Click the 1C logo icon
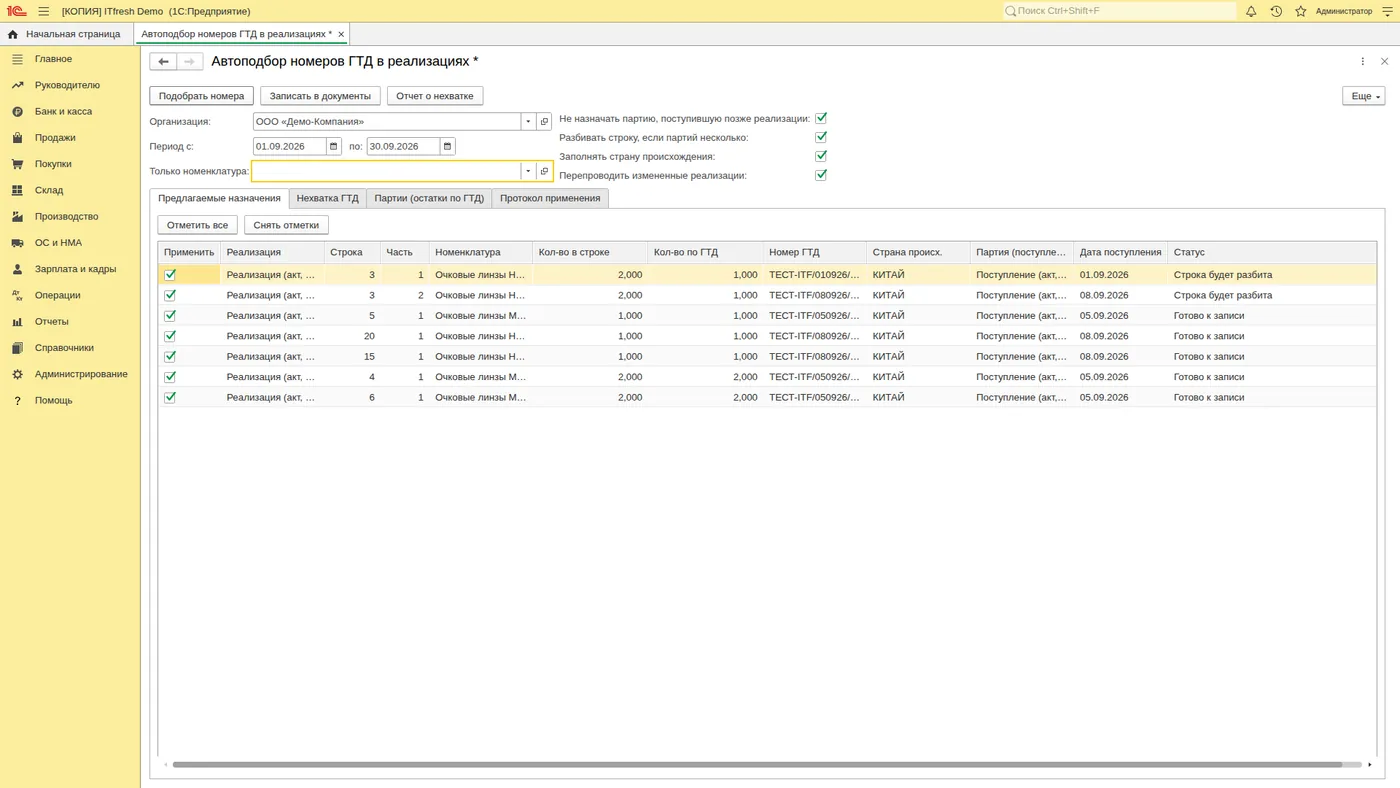The width and height of the screenshot is (1400, 788). click(x=16, y=11)
